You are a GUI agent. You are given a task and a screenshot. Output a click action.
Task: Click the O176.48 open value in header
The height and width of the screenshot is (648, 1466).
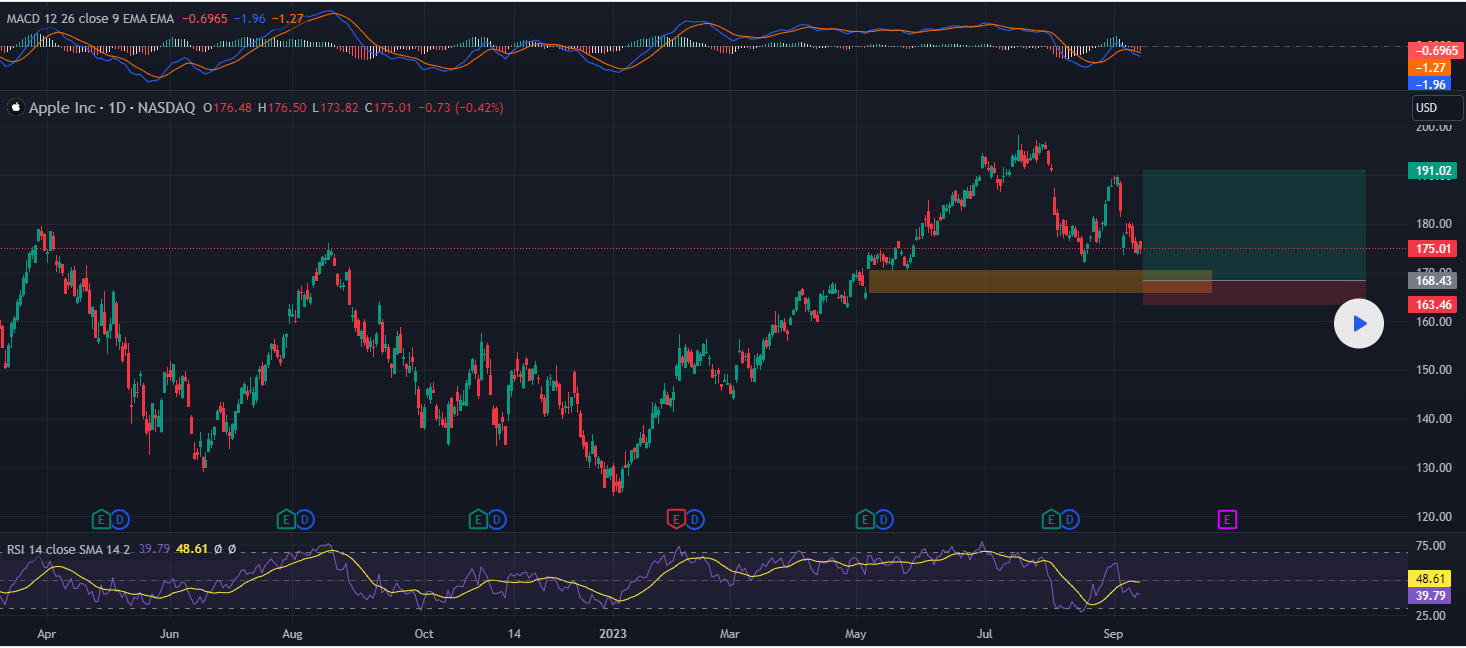[x=227, y=108]
